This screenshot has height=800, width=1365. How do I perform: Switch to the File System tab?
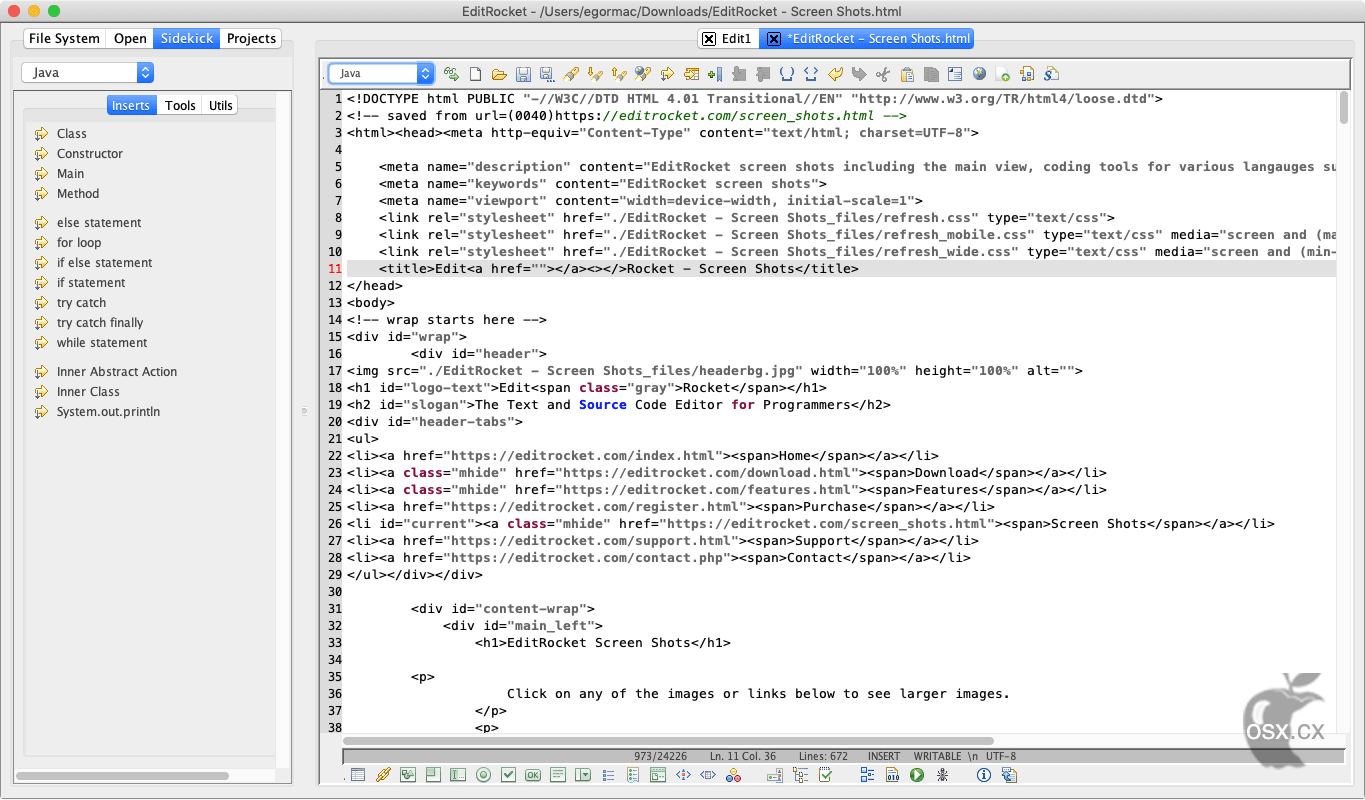click(x=64, y=38)
